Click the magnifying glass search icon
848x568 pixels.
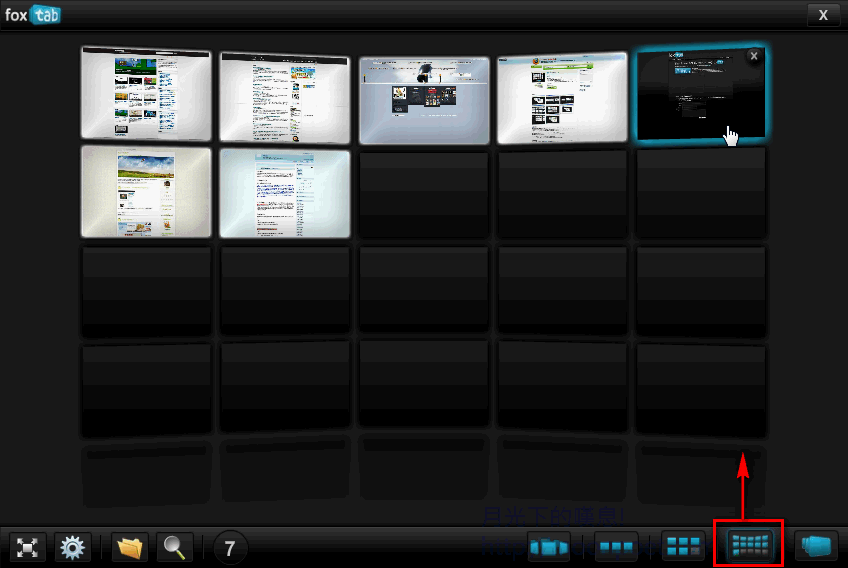pyautogui.click(x=174, y=548)
